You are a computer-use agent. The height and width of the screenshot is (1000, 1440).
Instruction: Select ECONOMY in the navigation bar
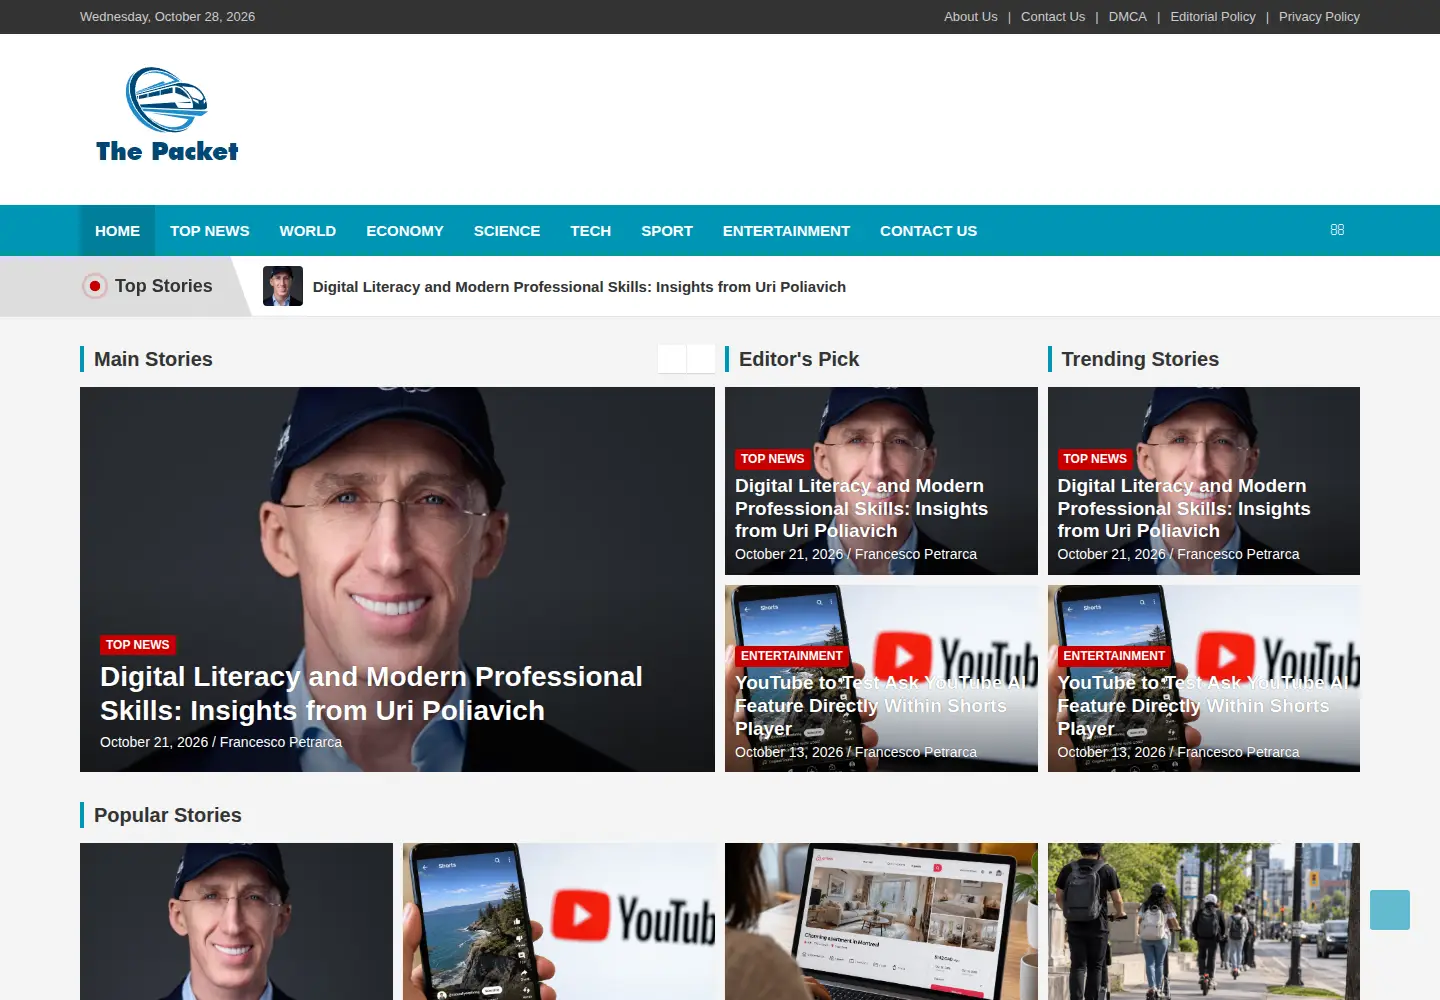tap(405, 231)
